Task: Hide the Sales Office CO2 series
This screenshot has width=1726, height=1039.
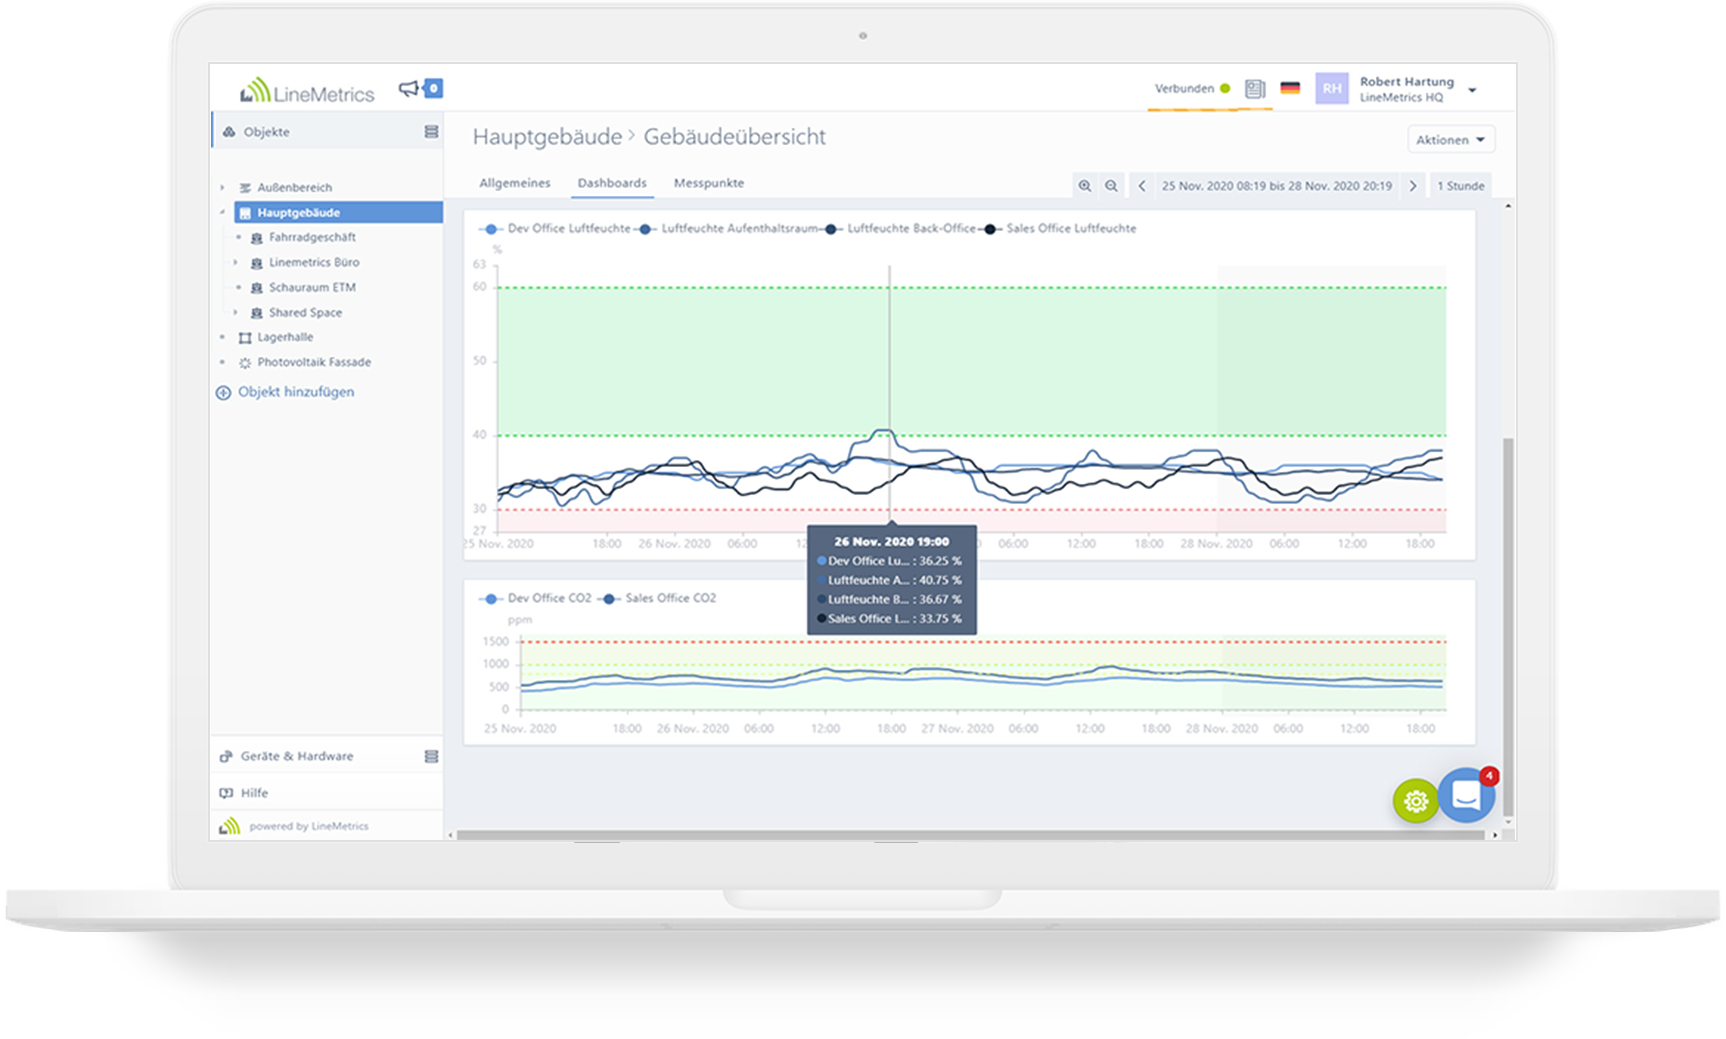Action: coord(670,598)
